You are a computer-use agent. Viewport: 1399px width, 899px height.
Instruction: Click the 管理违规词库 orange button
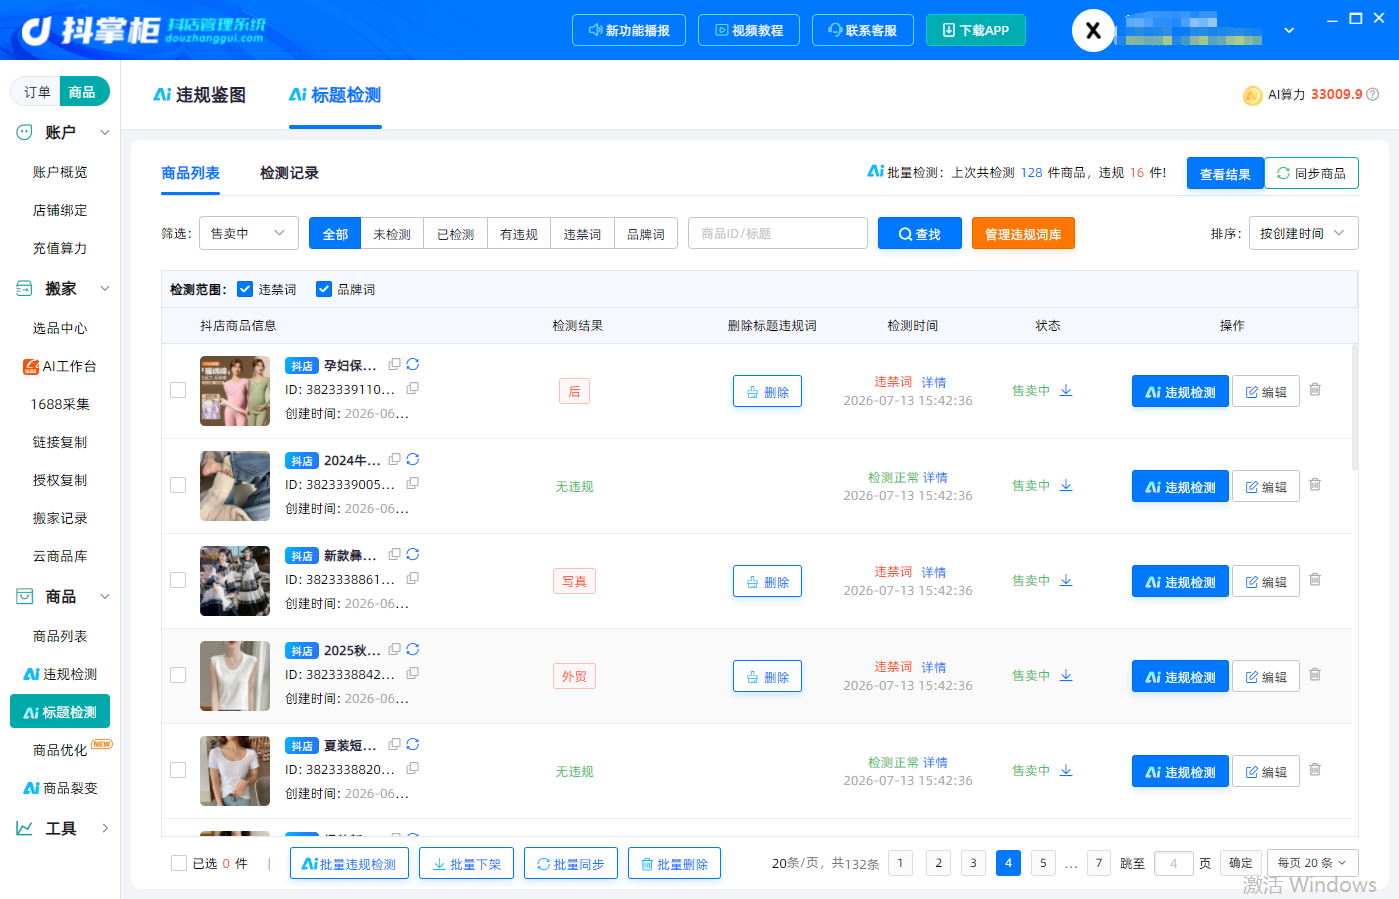pyautogui.click(x=1023, y=233)
